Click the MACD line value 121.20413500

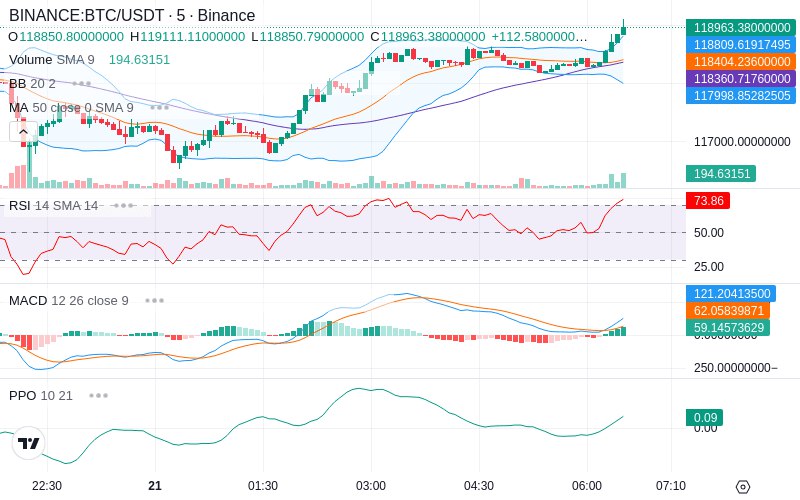(731, 293)
